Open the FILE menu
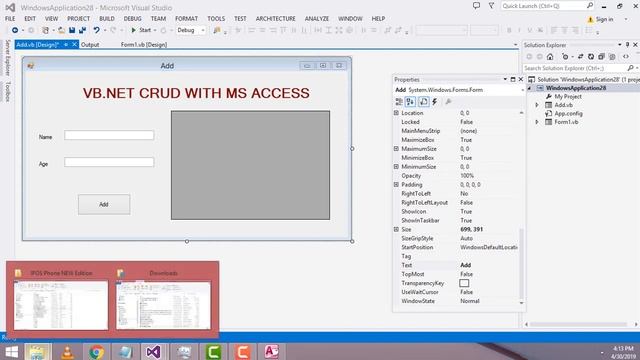 (10, 19)
